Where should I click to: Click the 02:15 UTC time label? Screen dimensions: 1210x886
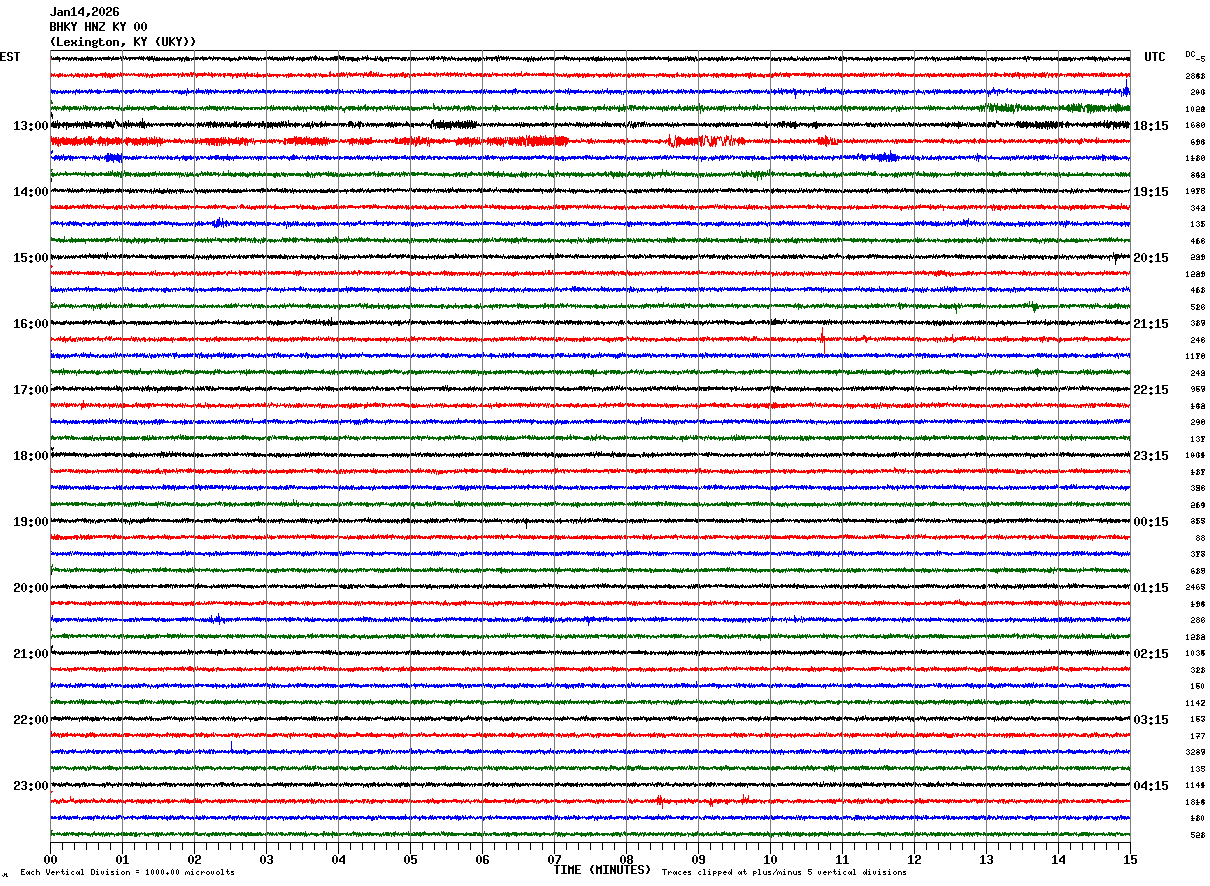tap(1151, 654)
